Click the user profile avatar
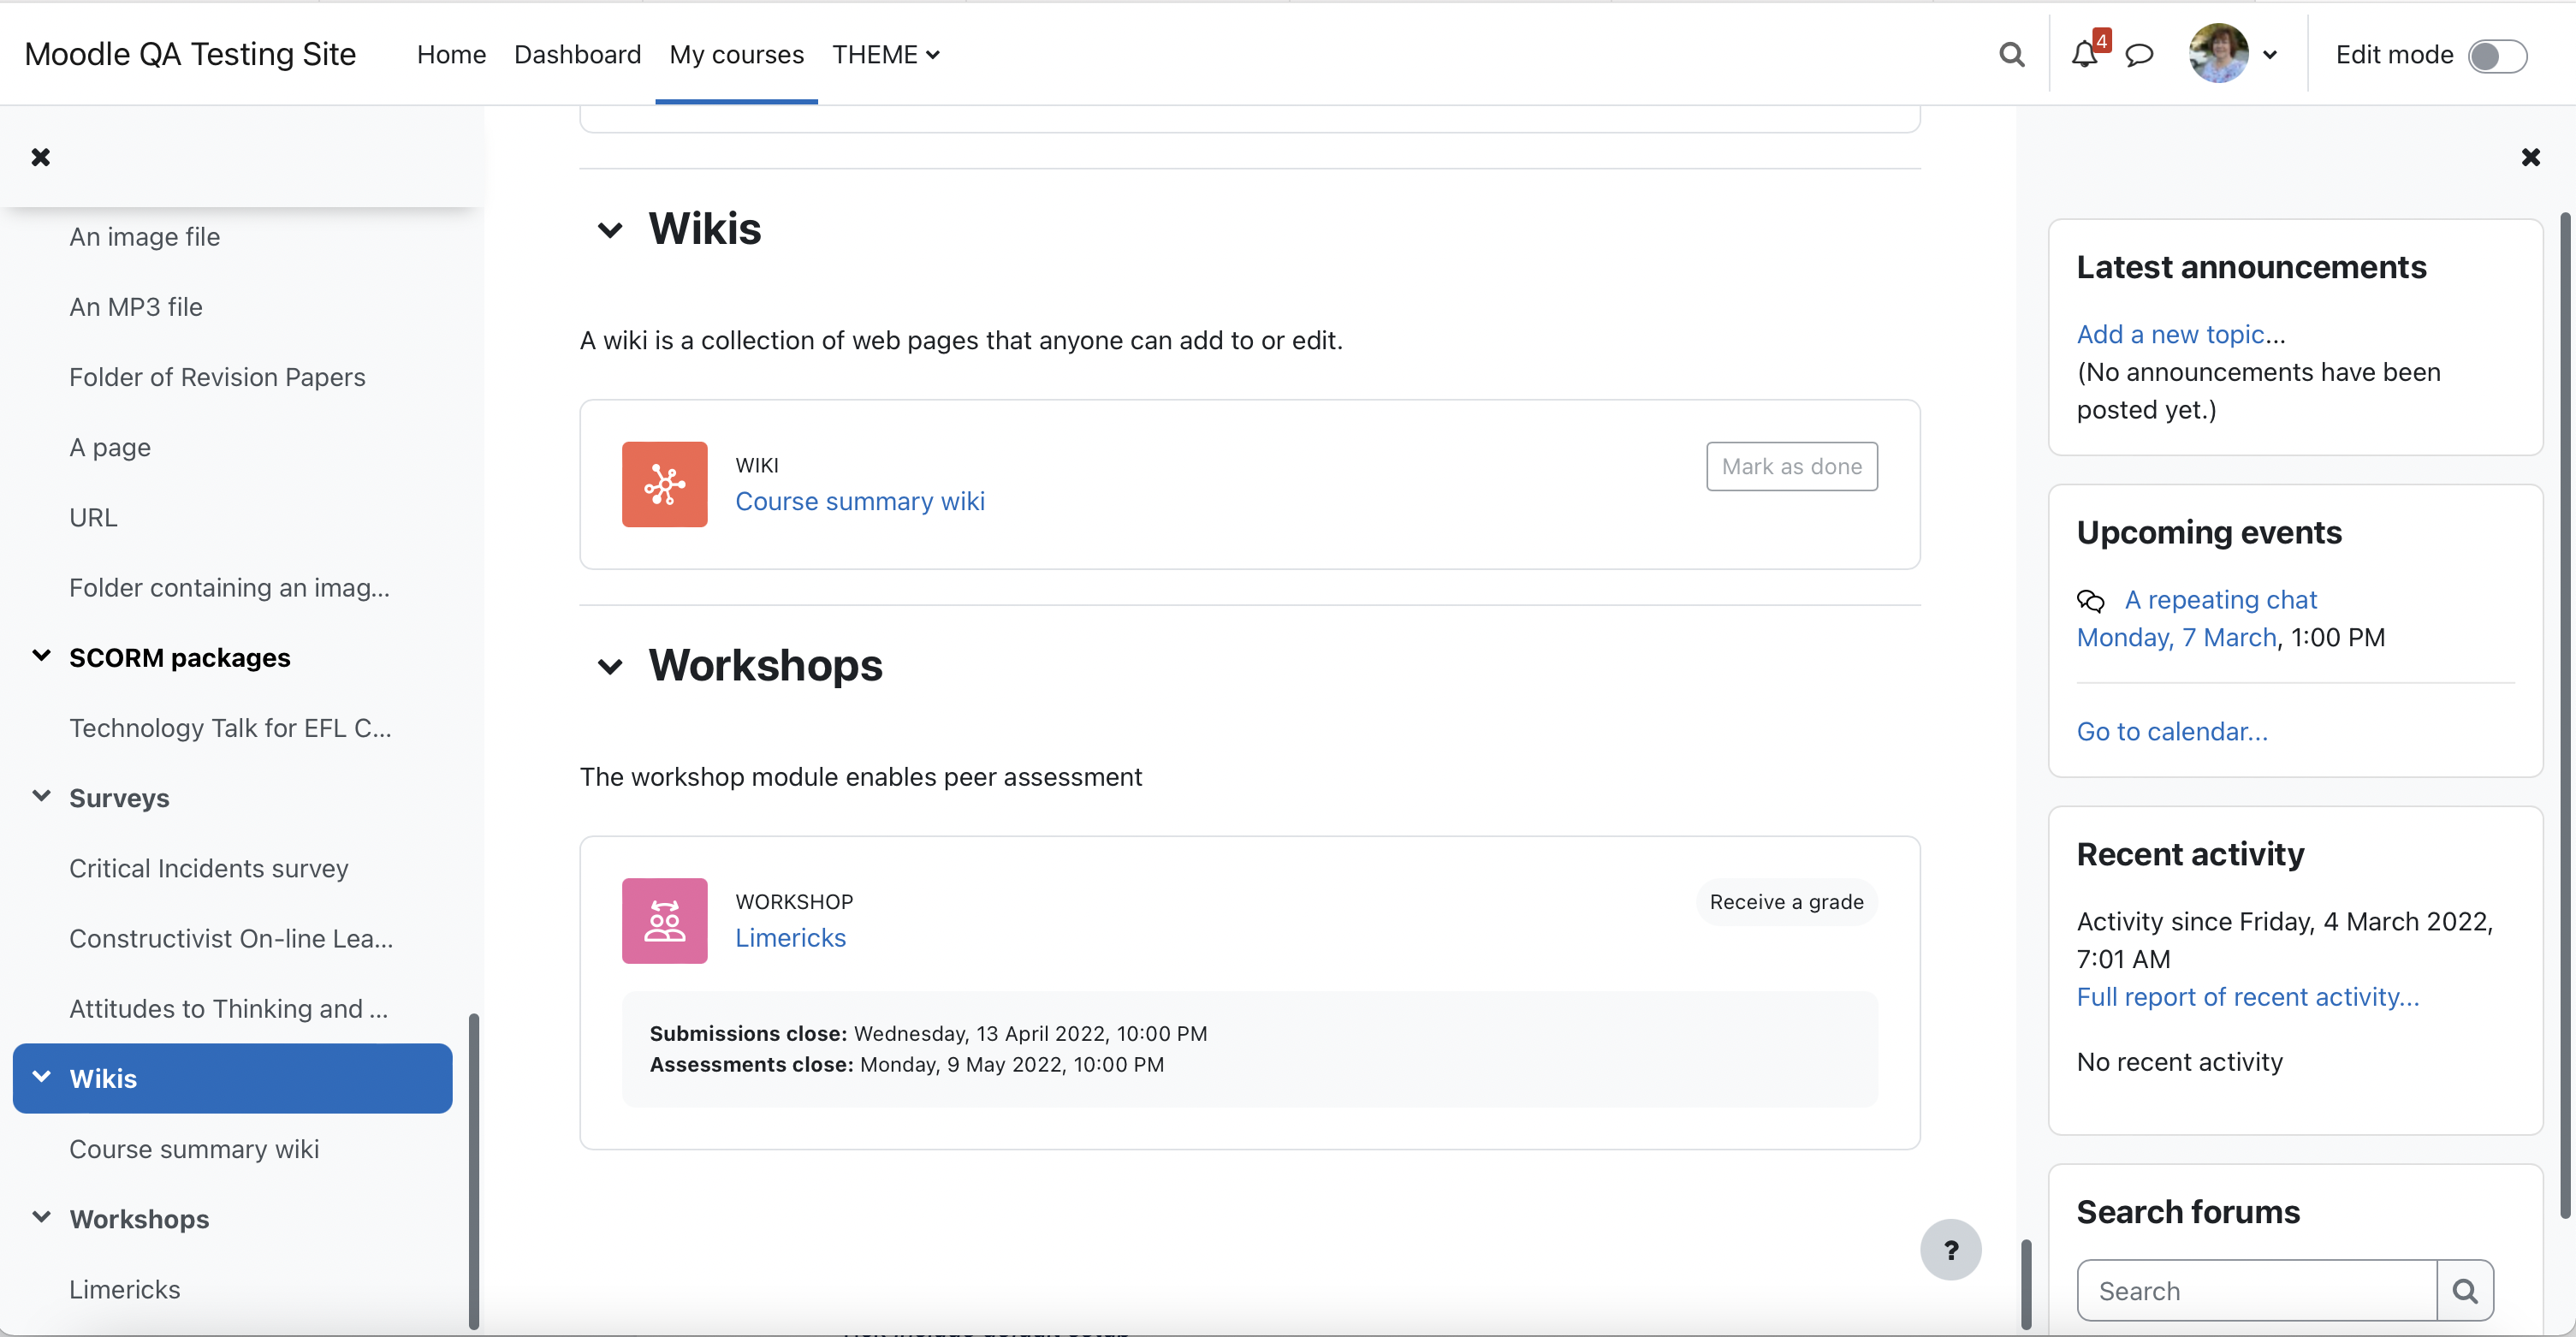 coord(2218,54)
